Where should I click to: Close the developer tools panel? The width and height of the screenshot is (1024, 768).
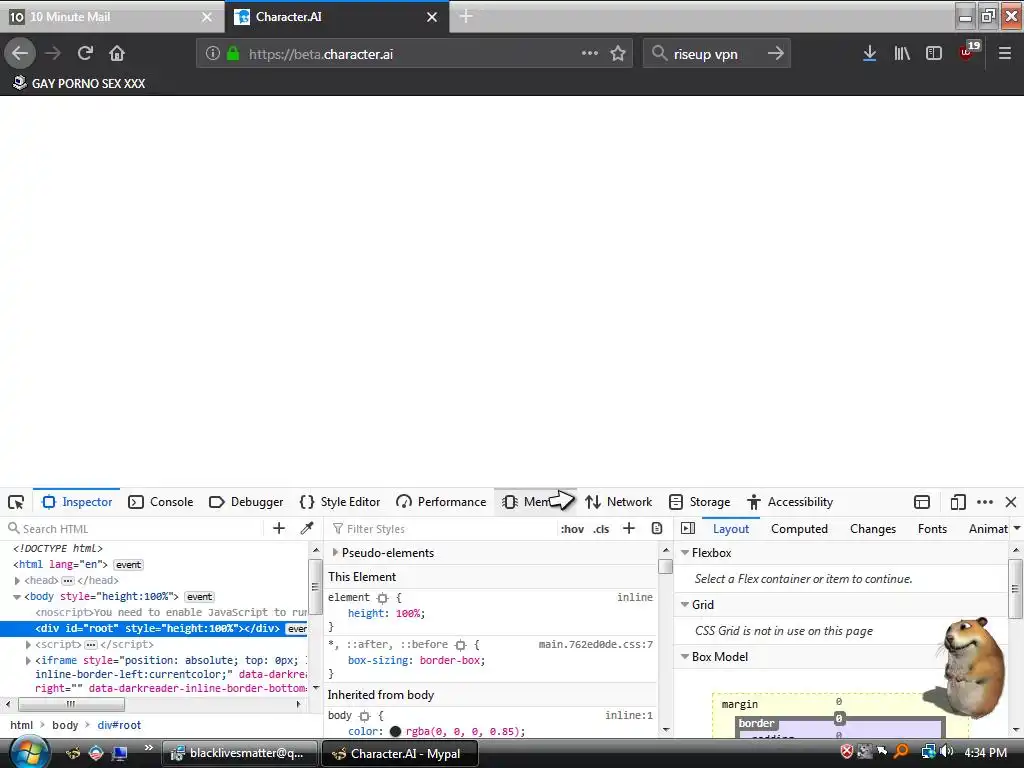(1011, 502)
